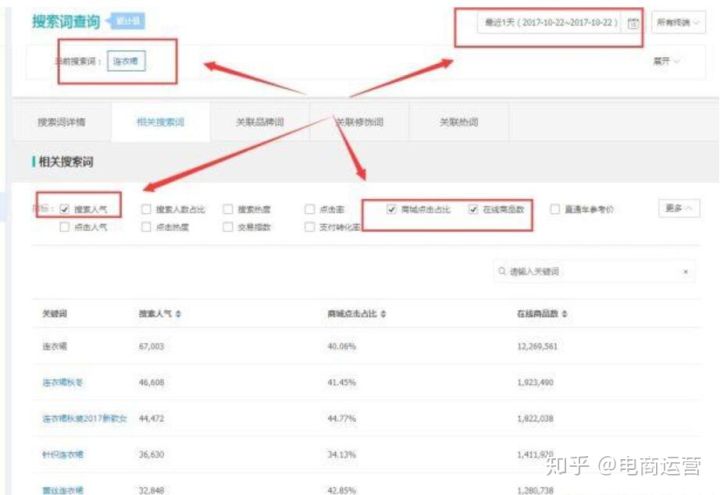Click the 搜索词查询 page title
This screenshot has width=720, height=495.
click(x=66, y=22)
